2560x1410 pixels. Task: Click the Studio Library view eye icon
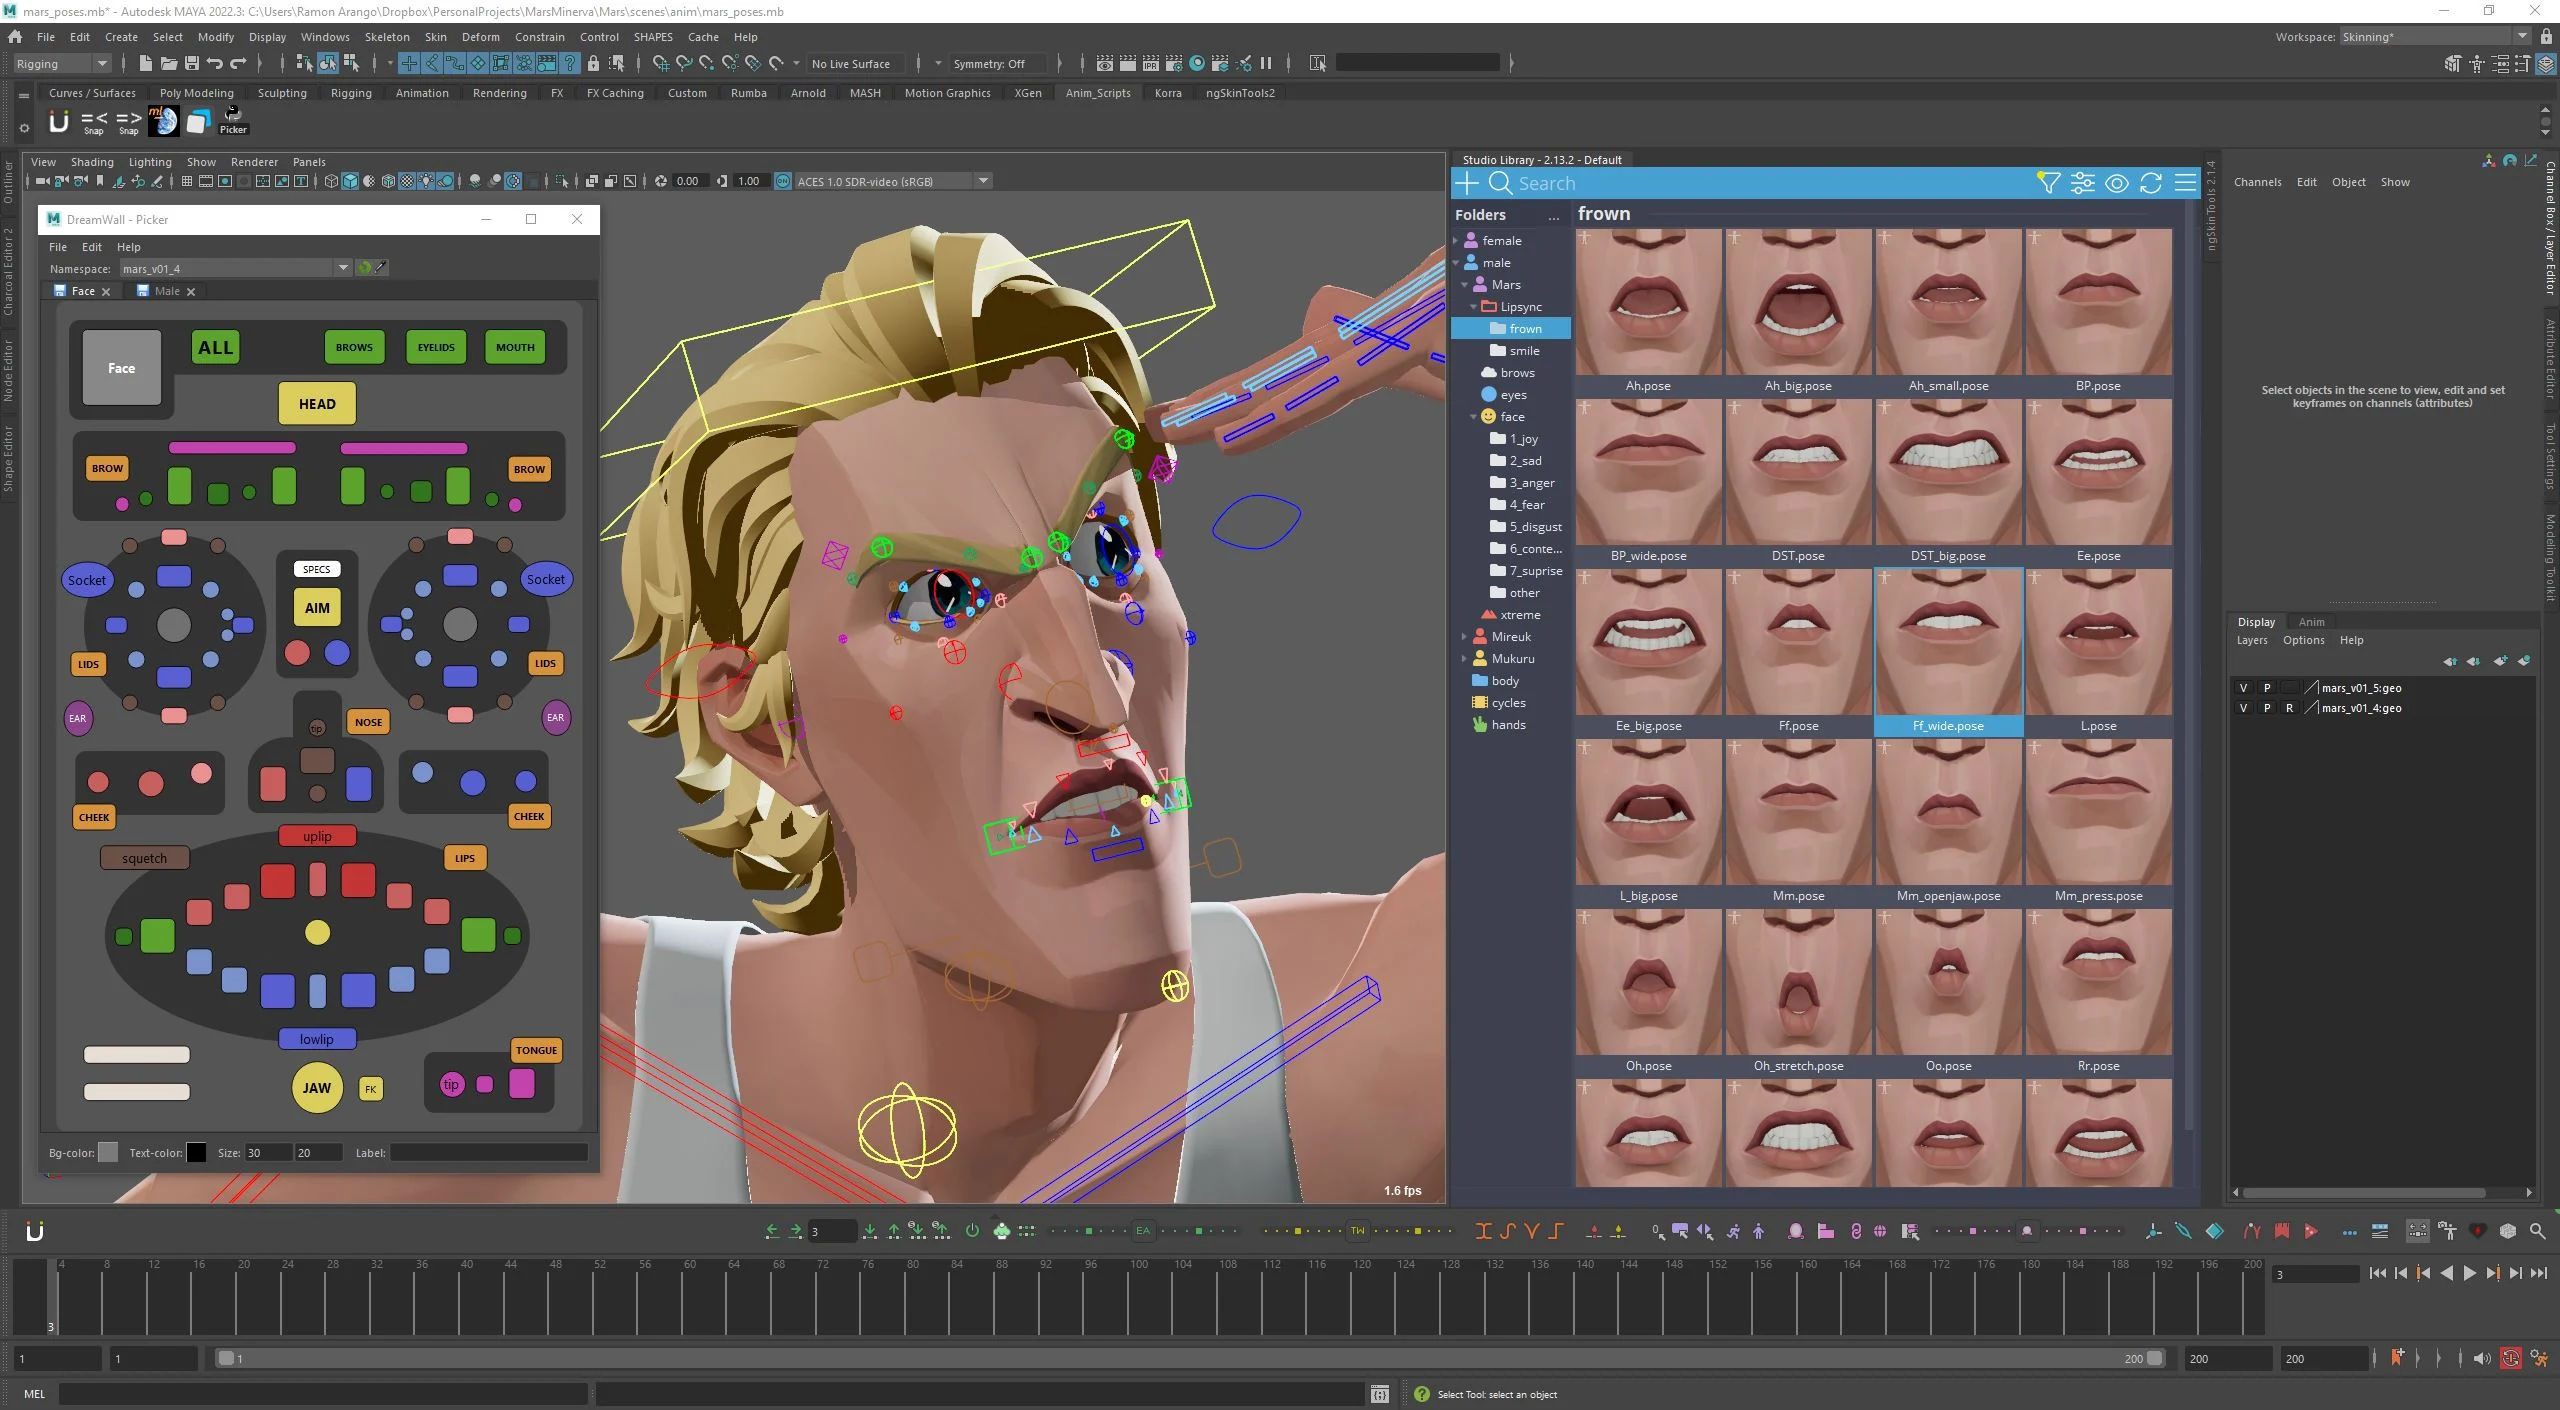tap(2117, 183)
